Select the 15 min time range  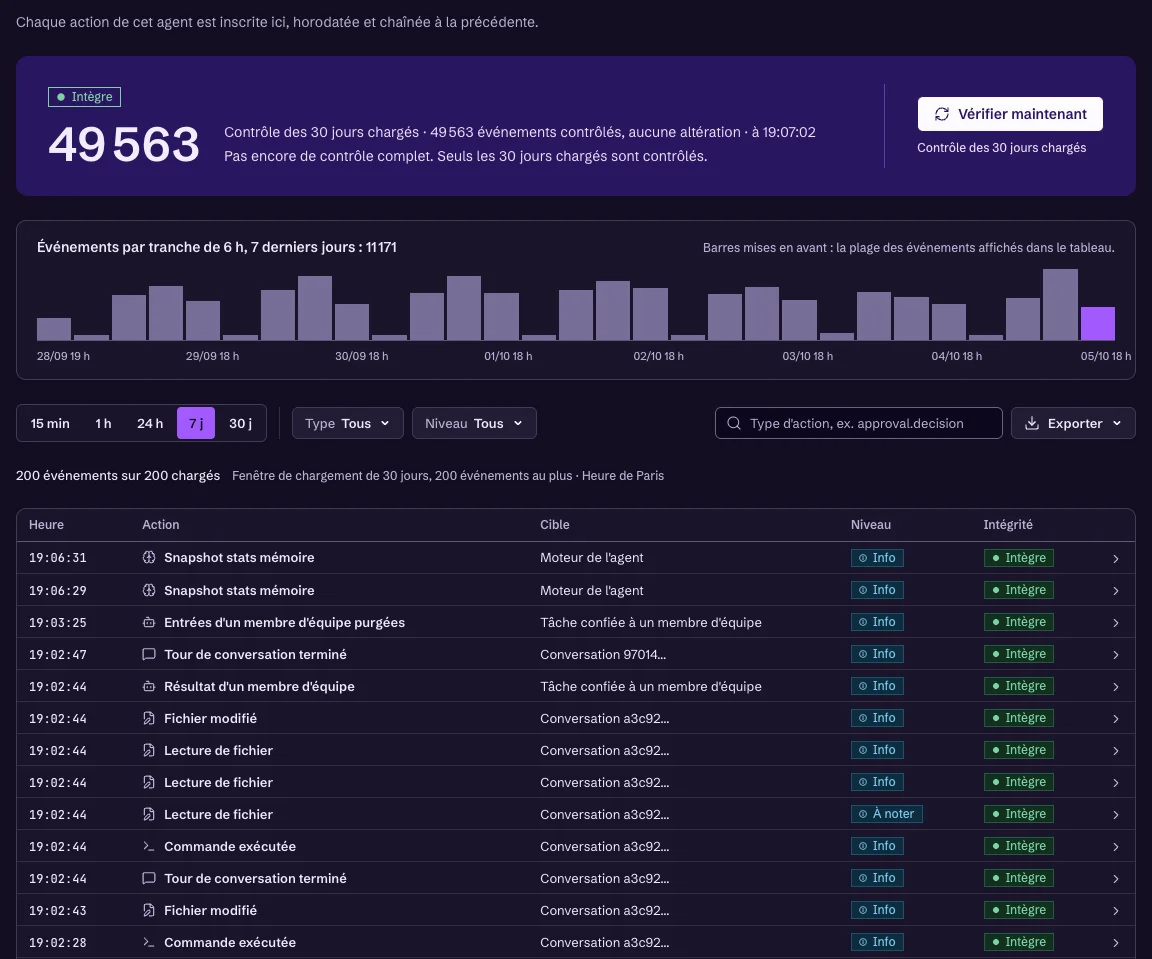[x=50, y=423]
